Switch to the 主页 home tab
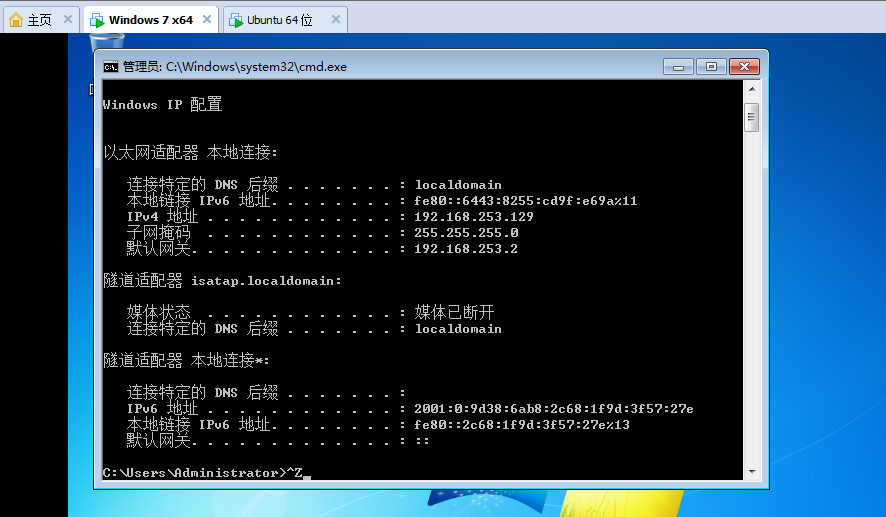This screenshot has width=886, height=517. 40,20
